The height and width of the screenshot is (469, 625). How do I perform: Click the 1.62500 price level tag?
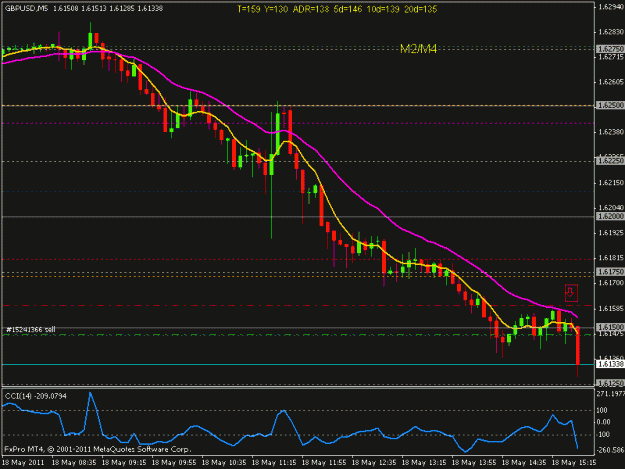tap(610, 105)
